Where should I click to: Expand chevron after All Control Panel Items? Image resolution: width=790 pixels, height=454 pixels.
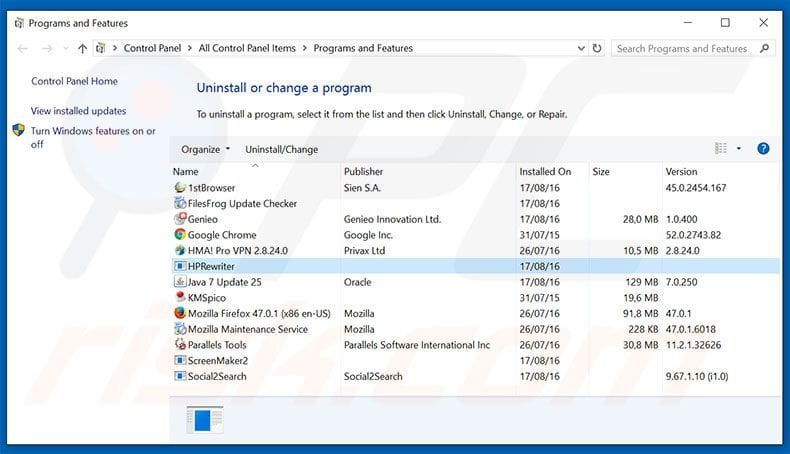click(x=304, y=48)
